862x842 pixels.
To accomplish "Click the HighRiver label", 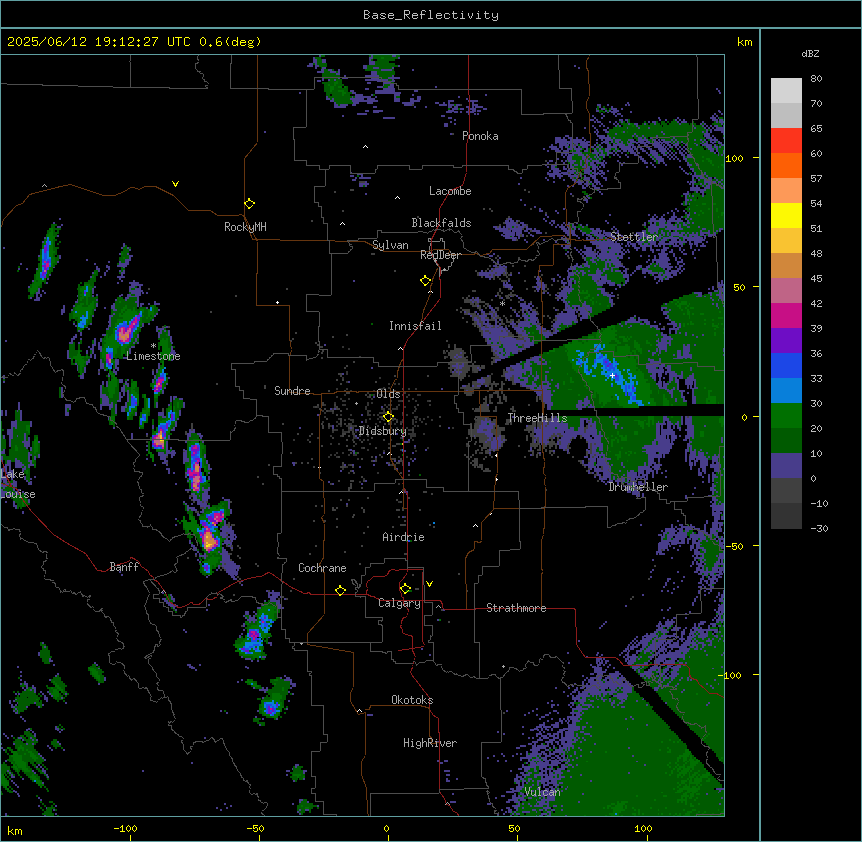I will [x=430, y=743].
